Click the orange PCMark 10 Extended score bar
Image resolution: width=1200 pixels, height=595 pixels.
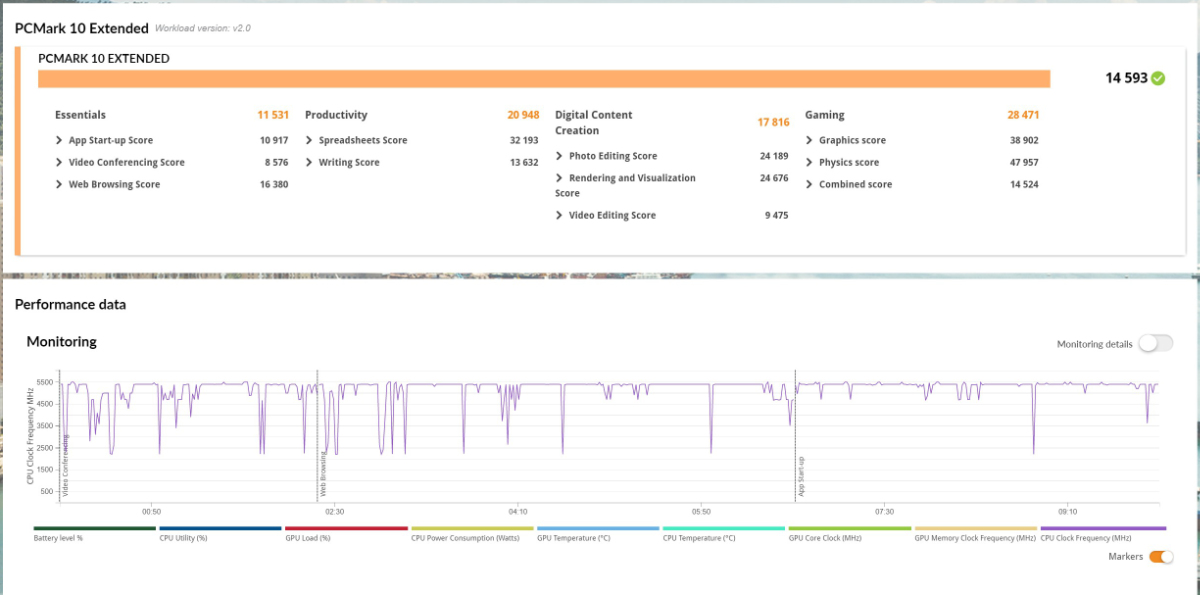(x=544, y=79)
